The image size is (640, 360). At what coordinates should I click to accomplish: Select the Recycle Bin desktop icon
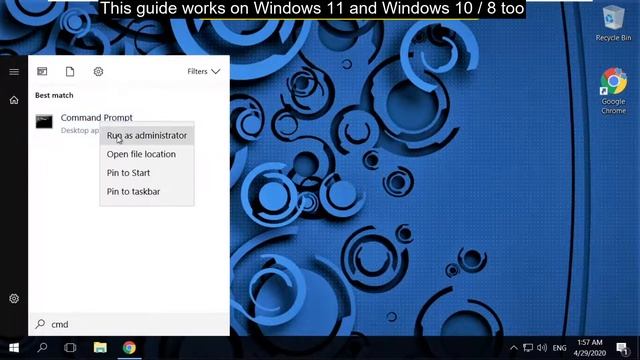click(x=613, y=24)
